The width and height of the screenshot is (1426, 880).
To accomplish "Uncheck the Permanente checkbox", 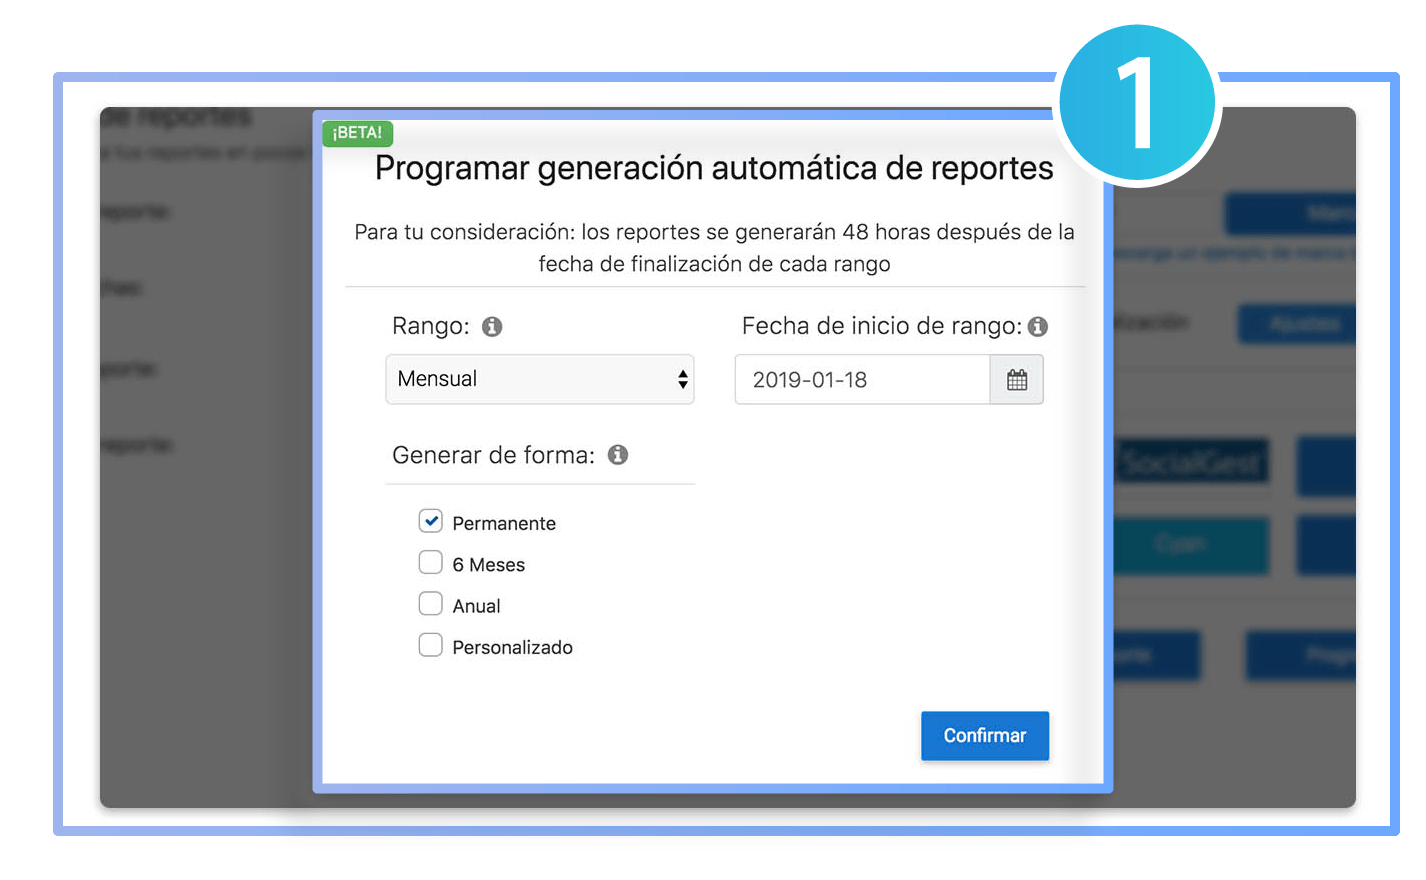I will click(431, 521).
